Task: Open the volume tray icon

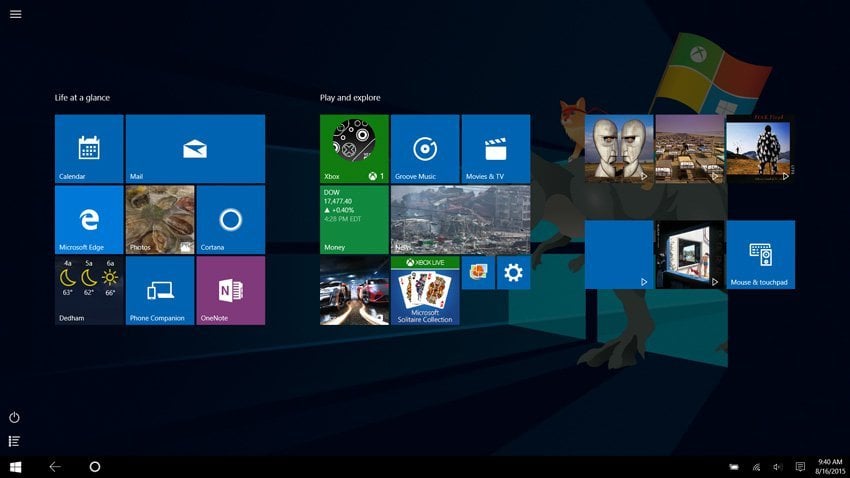Action: click(x=778, y=467)
